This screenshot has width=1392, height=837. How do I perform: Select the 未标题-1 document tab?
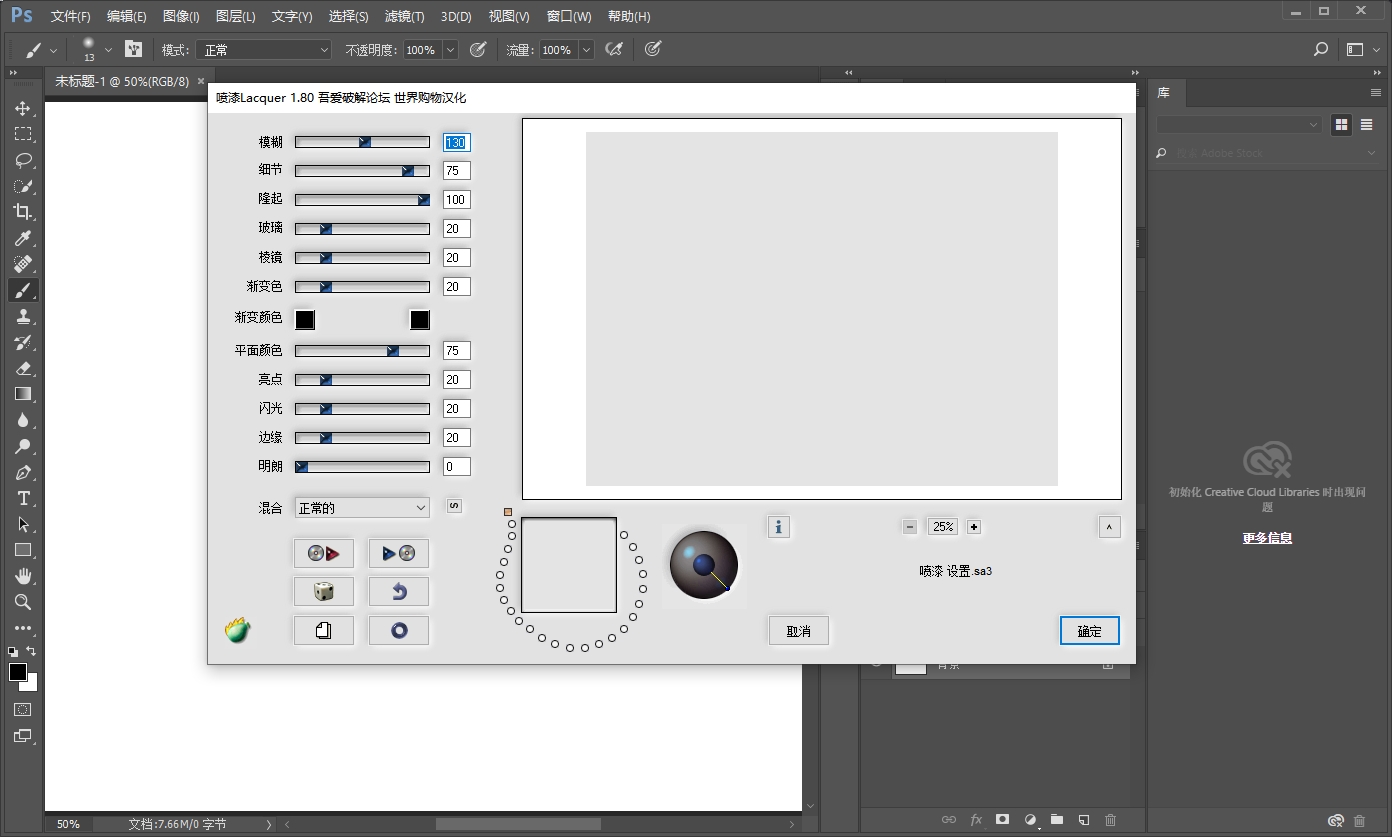[x=122, y=81]
